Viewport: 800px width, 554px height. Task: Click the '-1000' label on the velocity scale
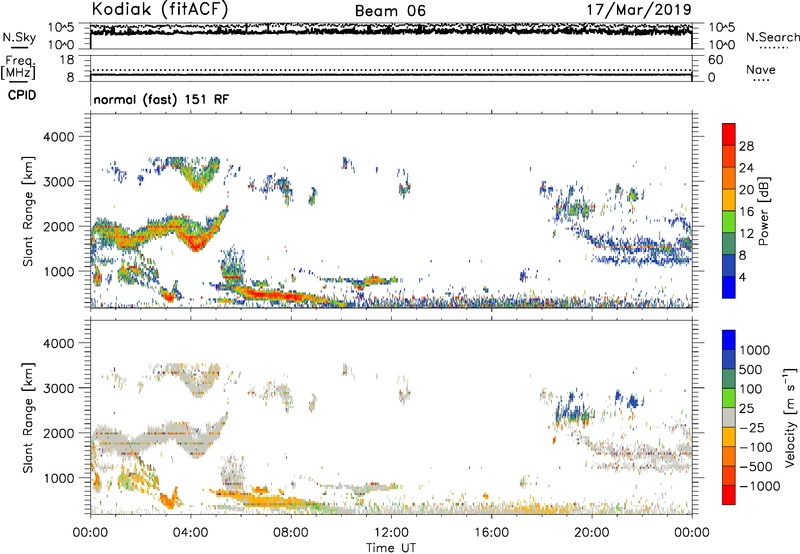click(x=759, y=486)
